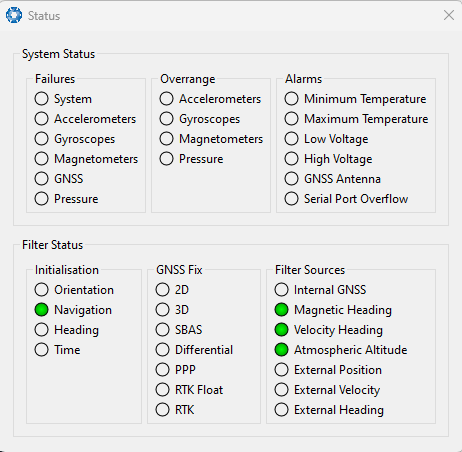
Task: Click the Pressure overrange indicator
Action: tap(166, 159)
